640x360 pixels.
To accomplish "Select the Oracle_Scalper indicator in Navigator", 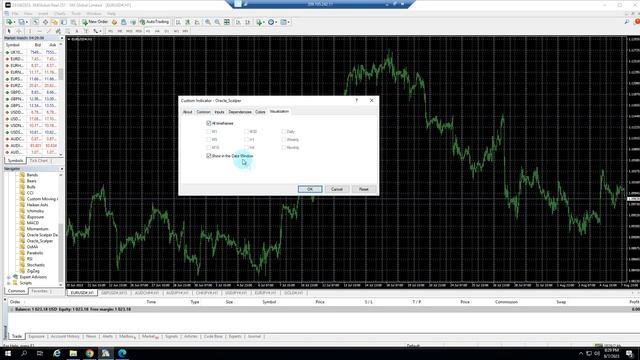I will (x=40, y=241).
